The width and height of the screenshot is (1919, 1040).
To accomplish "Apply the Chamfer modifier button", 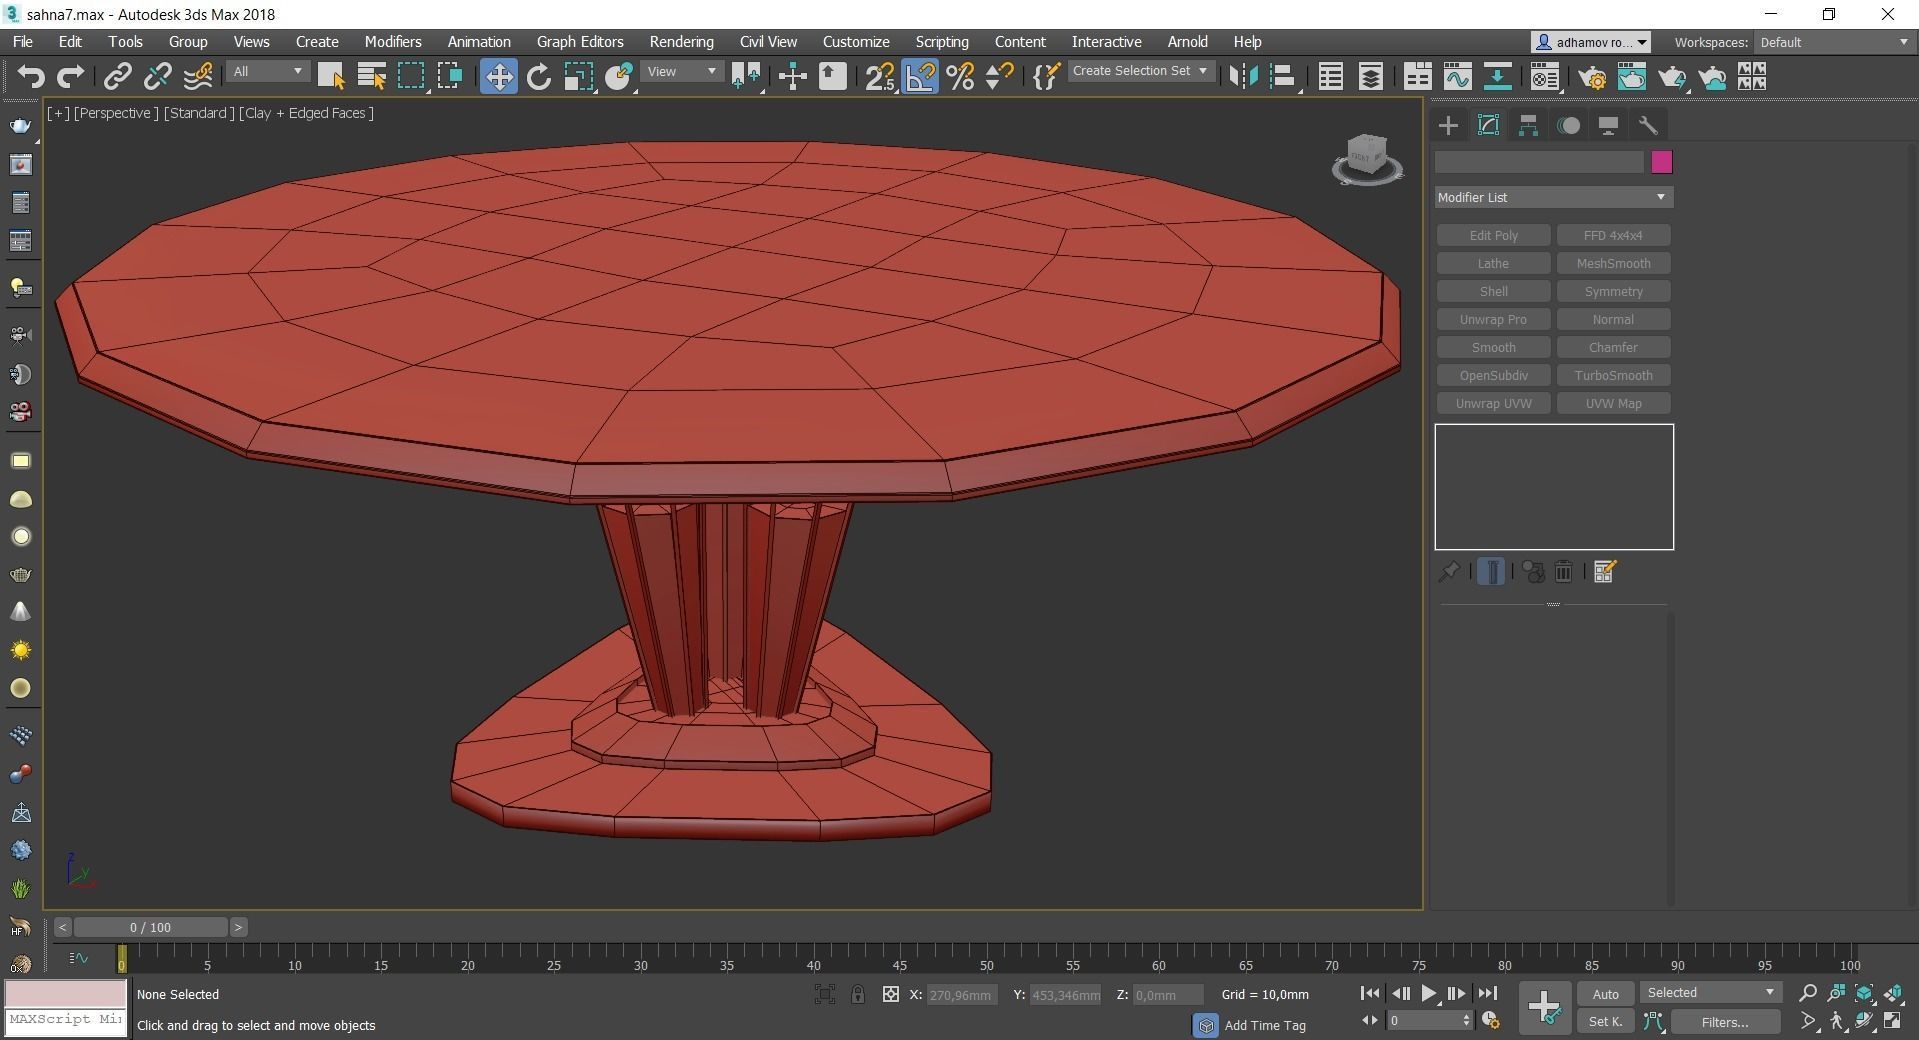I will click(x=1613, y=347).
